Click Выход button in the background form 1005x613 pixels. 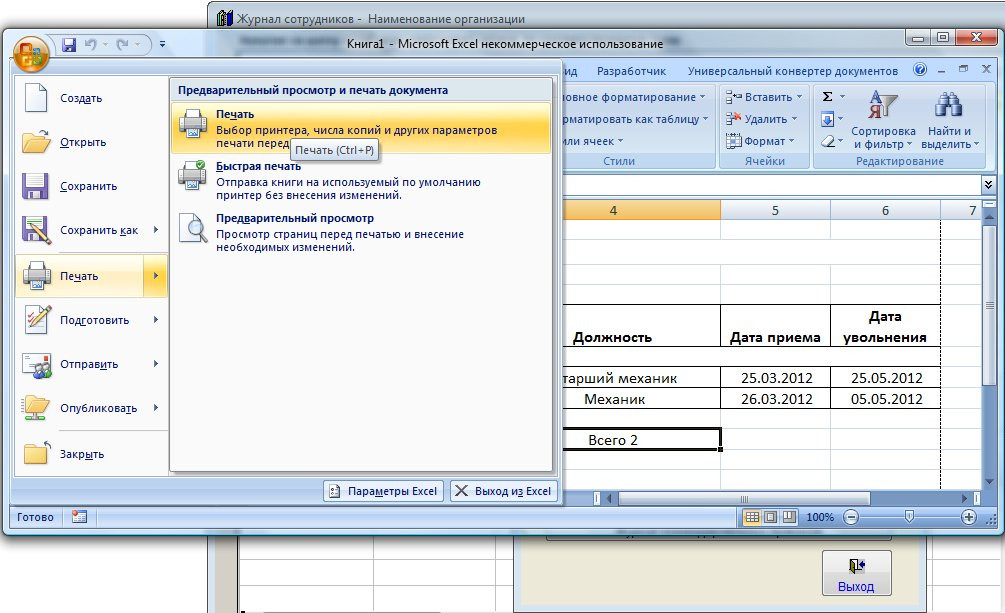click(x=856, y=573)
